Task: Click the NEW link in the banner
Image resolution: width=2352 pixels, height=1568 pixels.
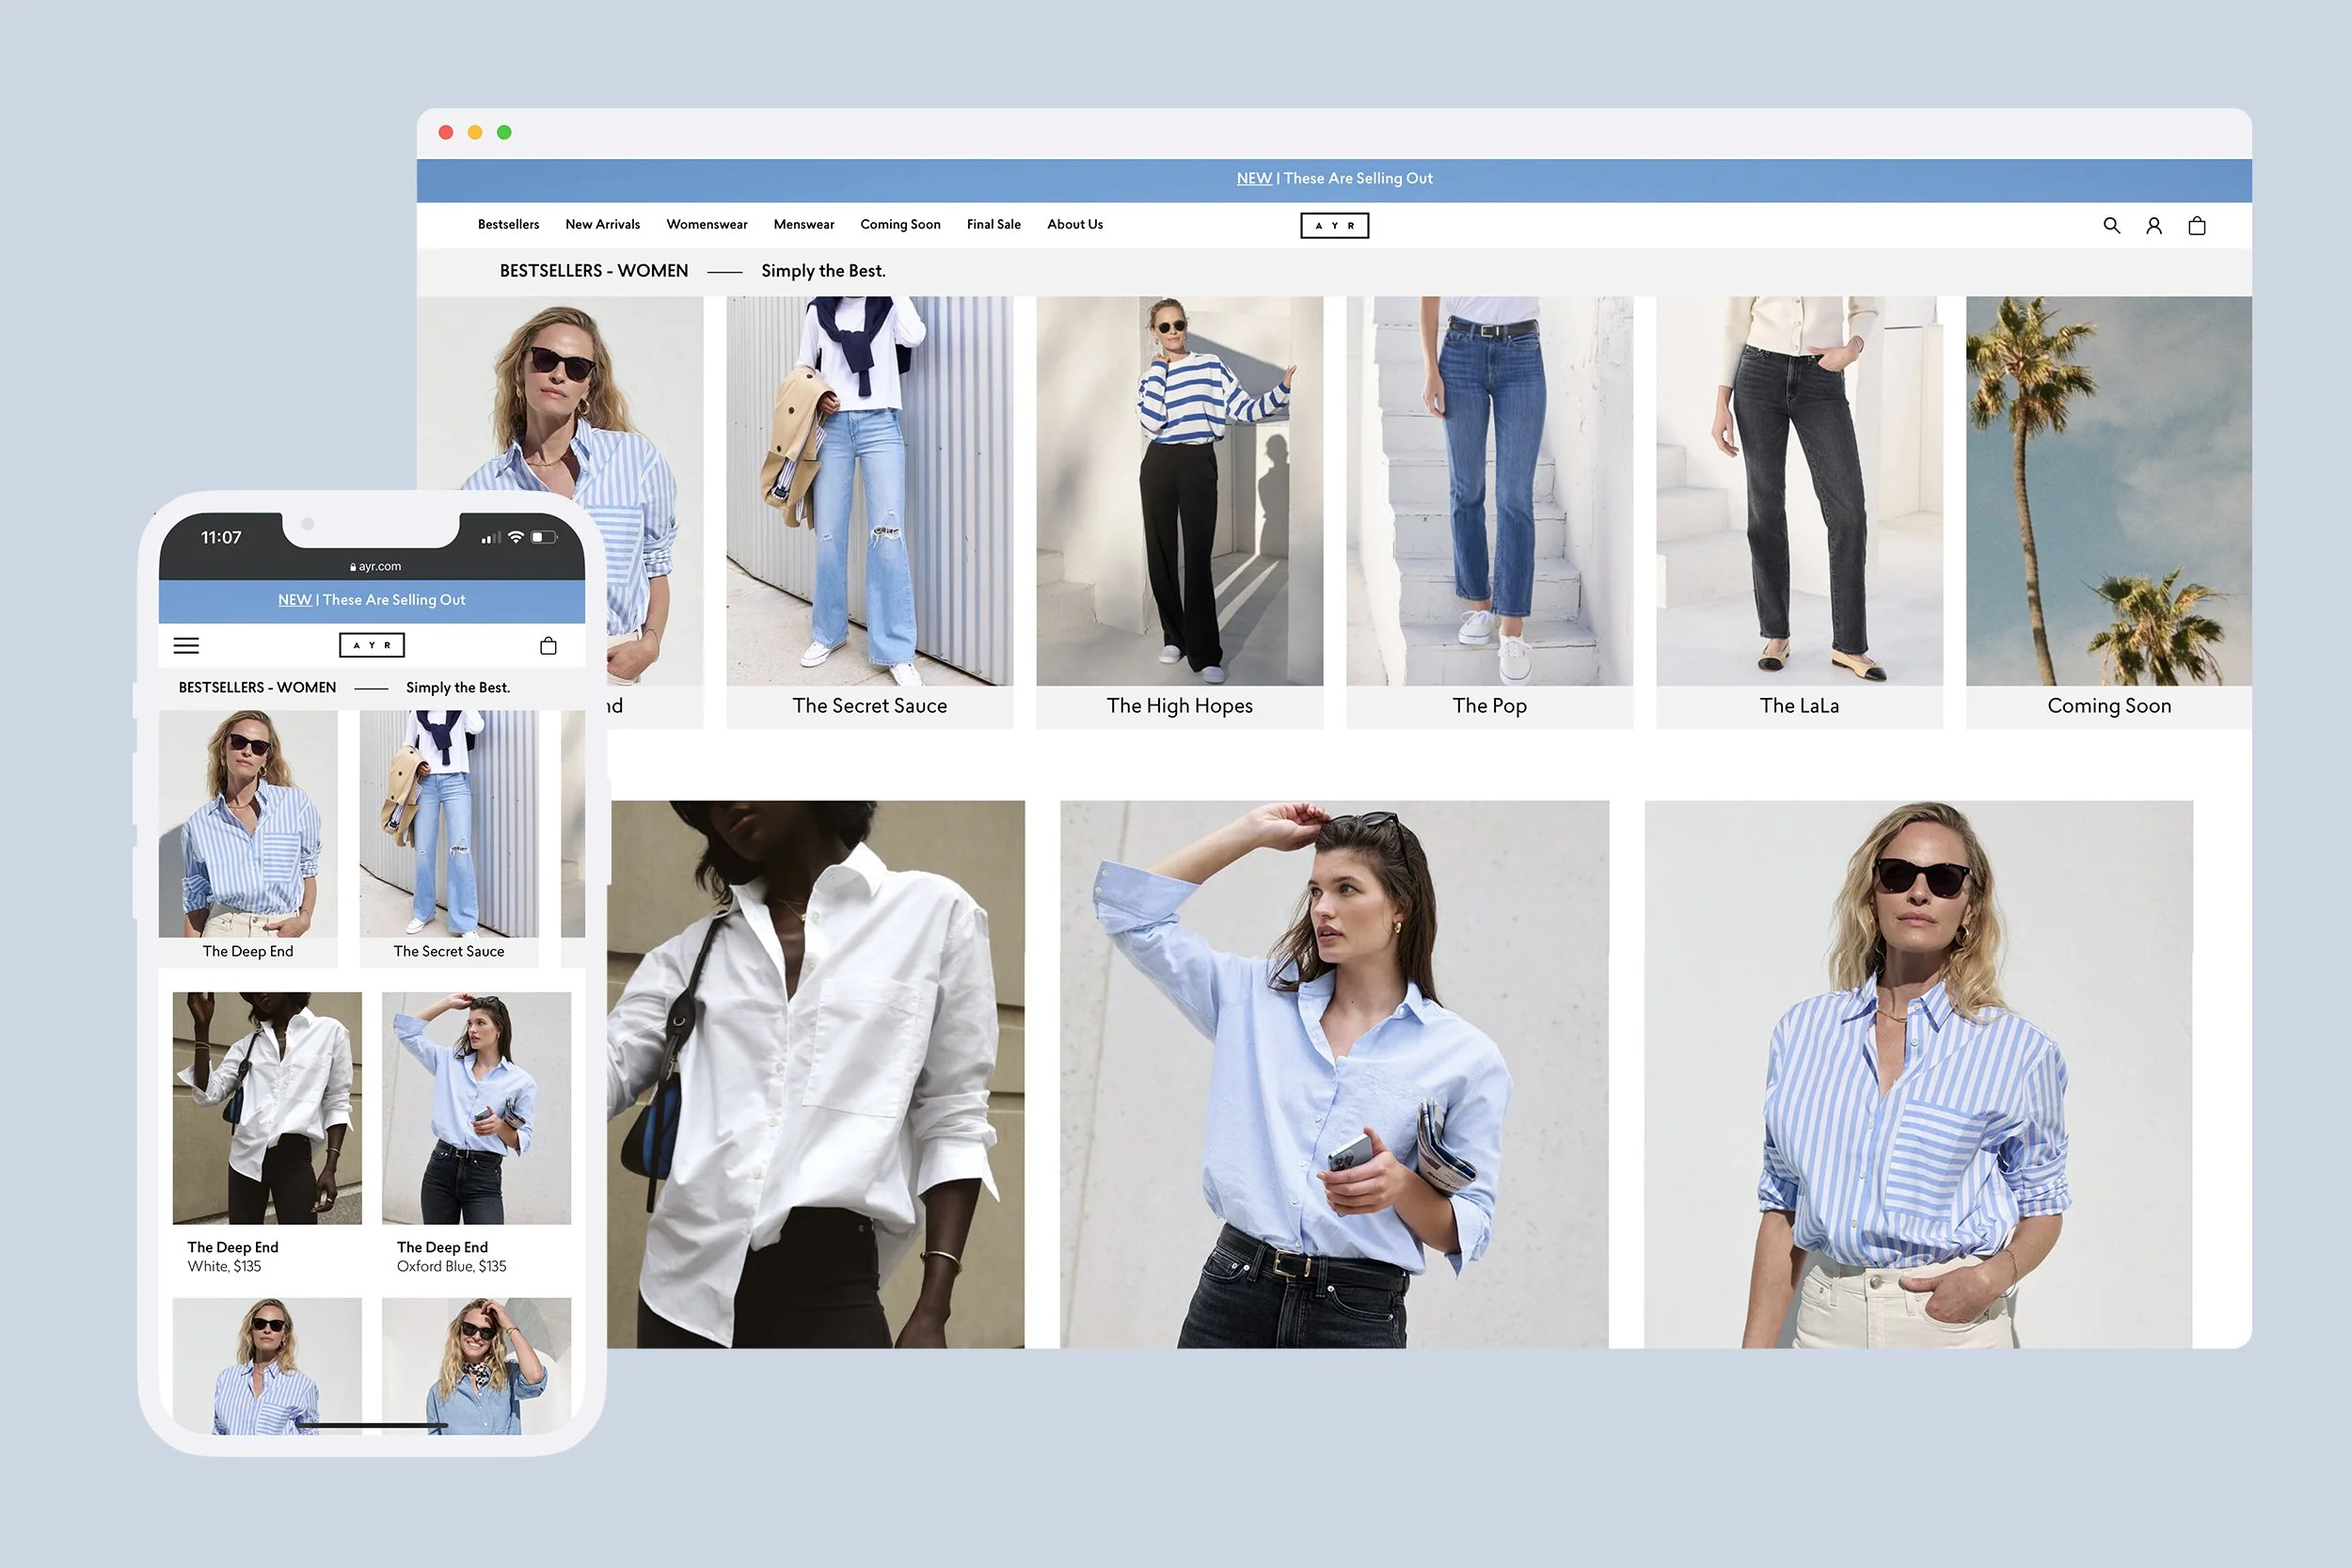Action: point(1254,178)
